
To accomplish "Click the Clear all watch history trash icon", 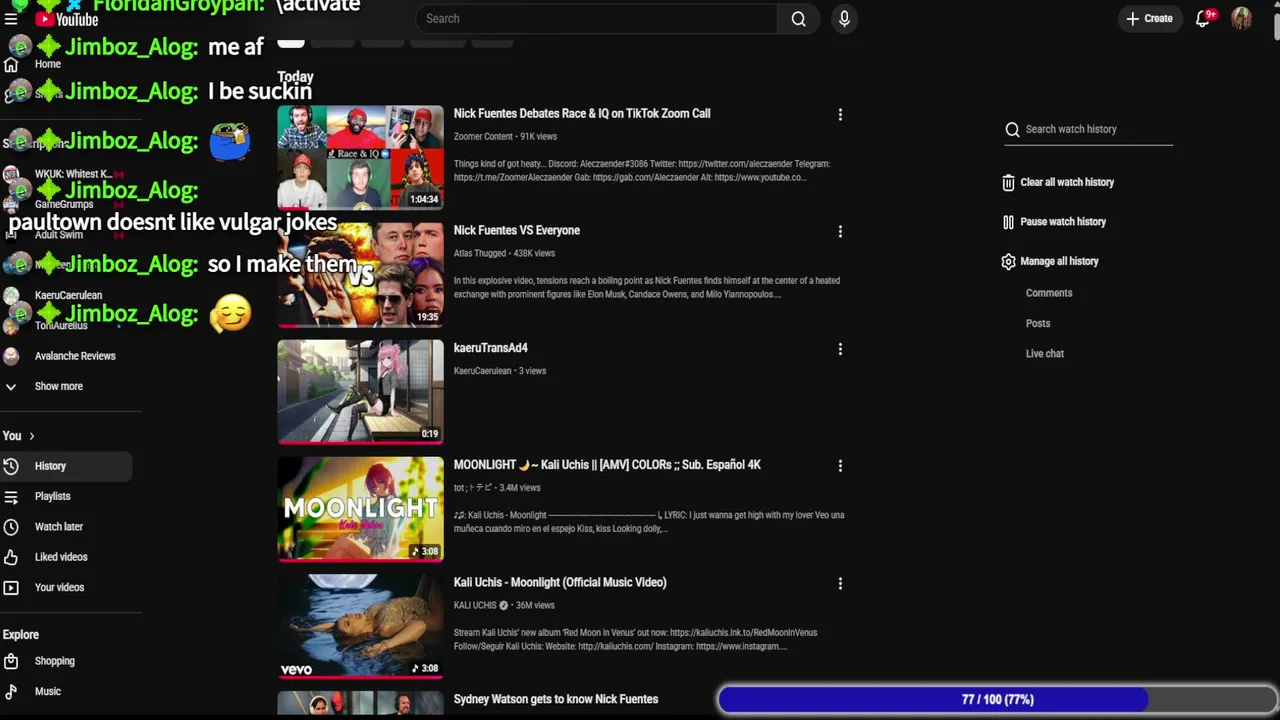I will coord(1008,183).
